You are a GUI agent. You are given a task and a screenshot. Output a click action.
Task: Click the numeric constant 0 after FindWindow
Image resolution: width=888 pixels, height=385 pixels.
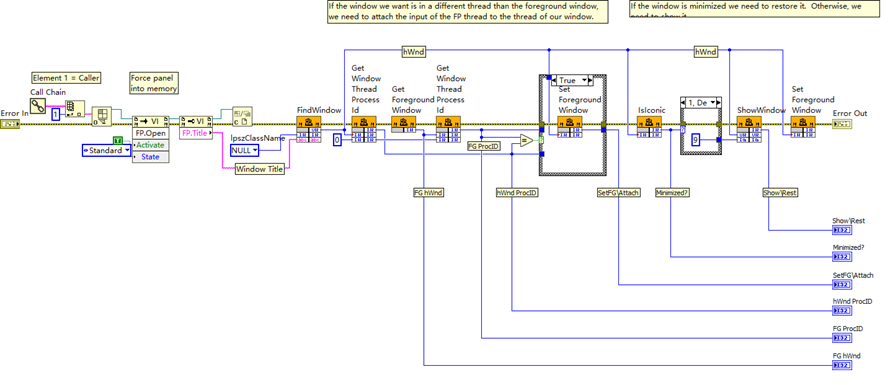coord(337,139)
